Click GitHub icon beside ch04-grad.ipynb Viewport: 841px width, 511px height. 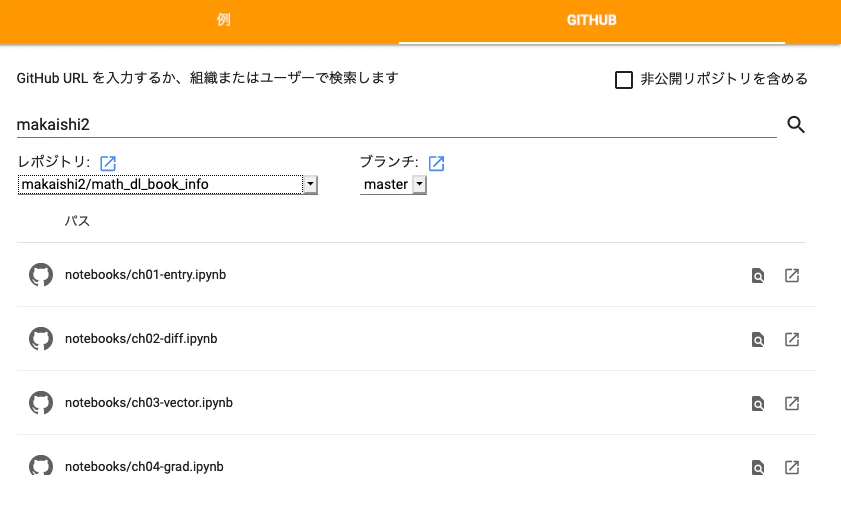pyautogui.click(x=41, y=465)
